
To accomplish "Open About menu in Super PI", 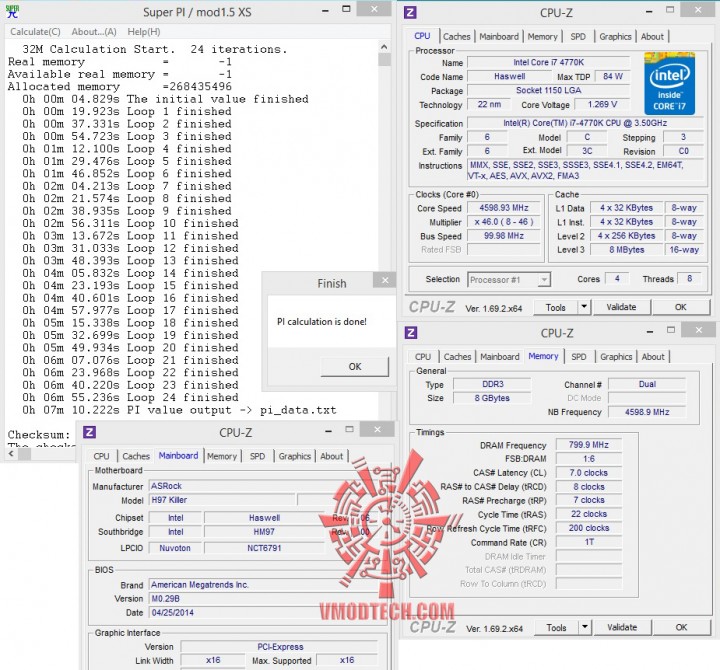I will click(x=94, y=32).
